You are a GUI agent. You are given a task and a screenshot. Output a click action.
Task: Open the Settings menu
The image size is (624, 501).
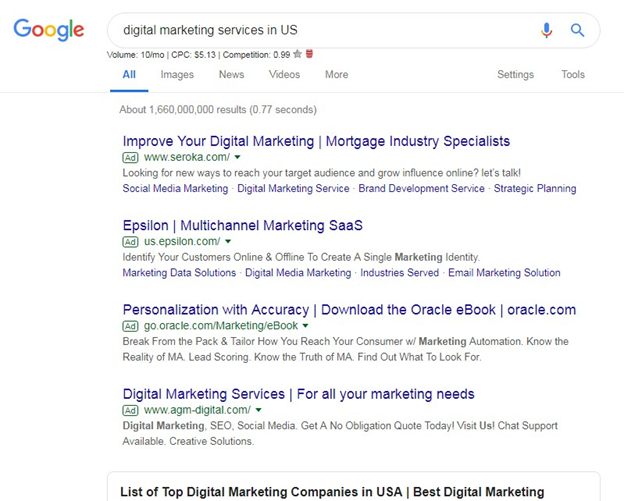(515, 74)
